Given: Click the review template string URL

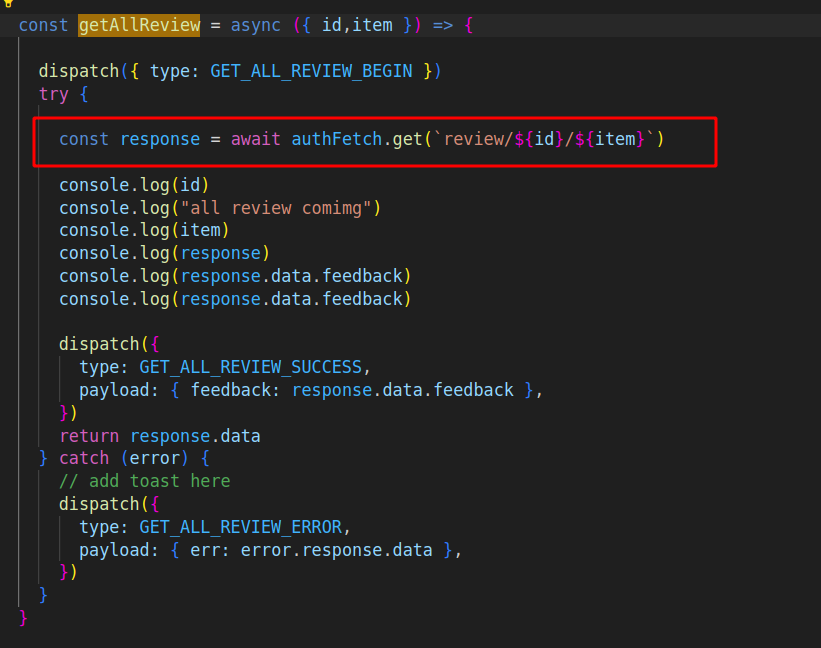Looking at the screenshot, I should coord(541,139).
